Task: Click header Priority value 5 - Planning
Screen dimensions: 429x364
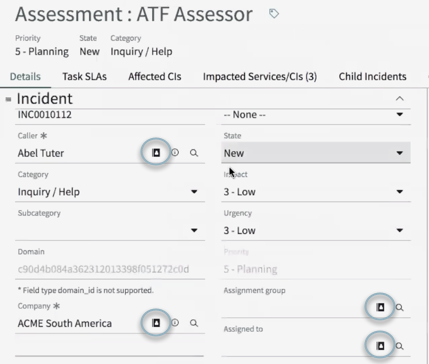Action: tap(42, 52)
